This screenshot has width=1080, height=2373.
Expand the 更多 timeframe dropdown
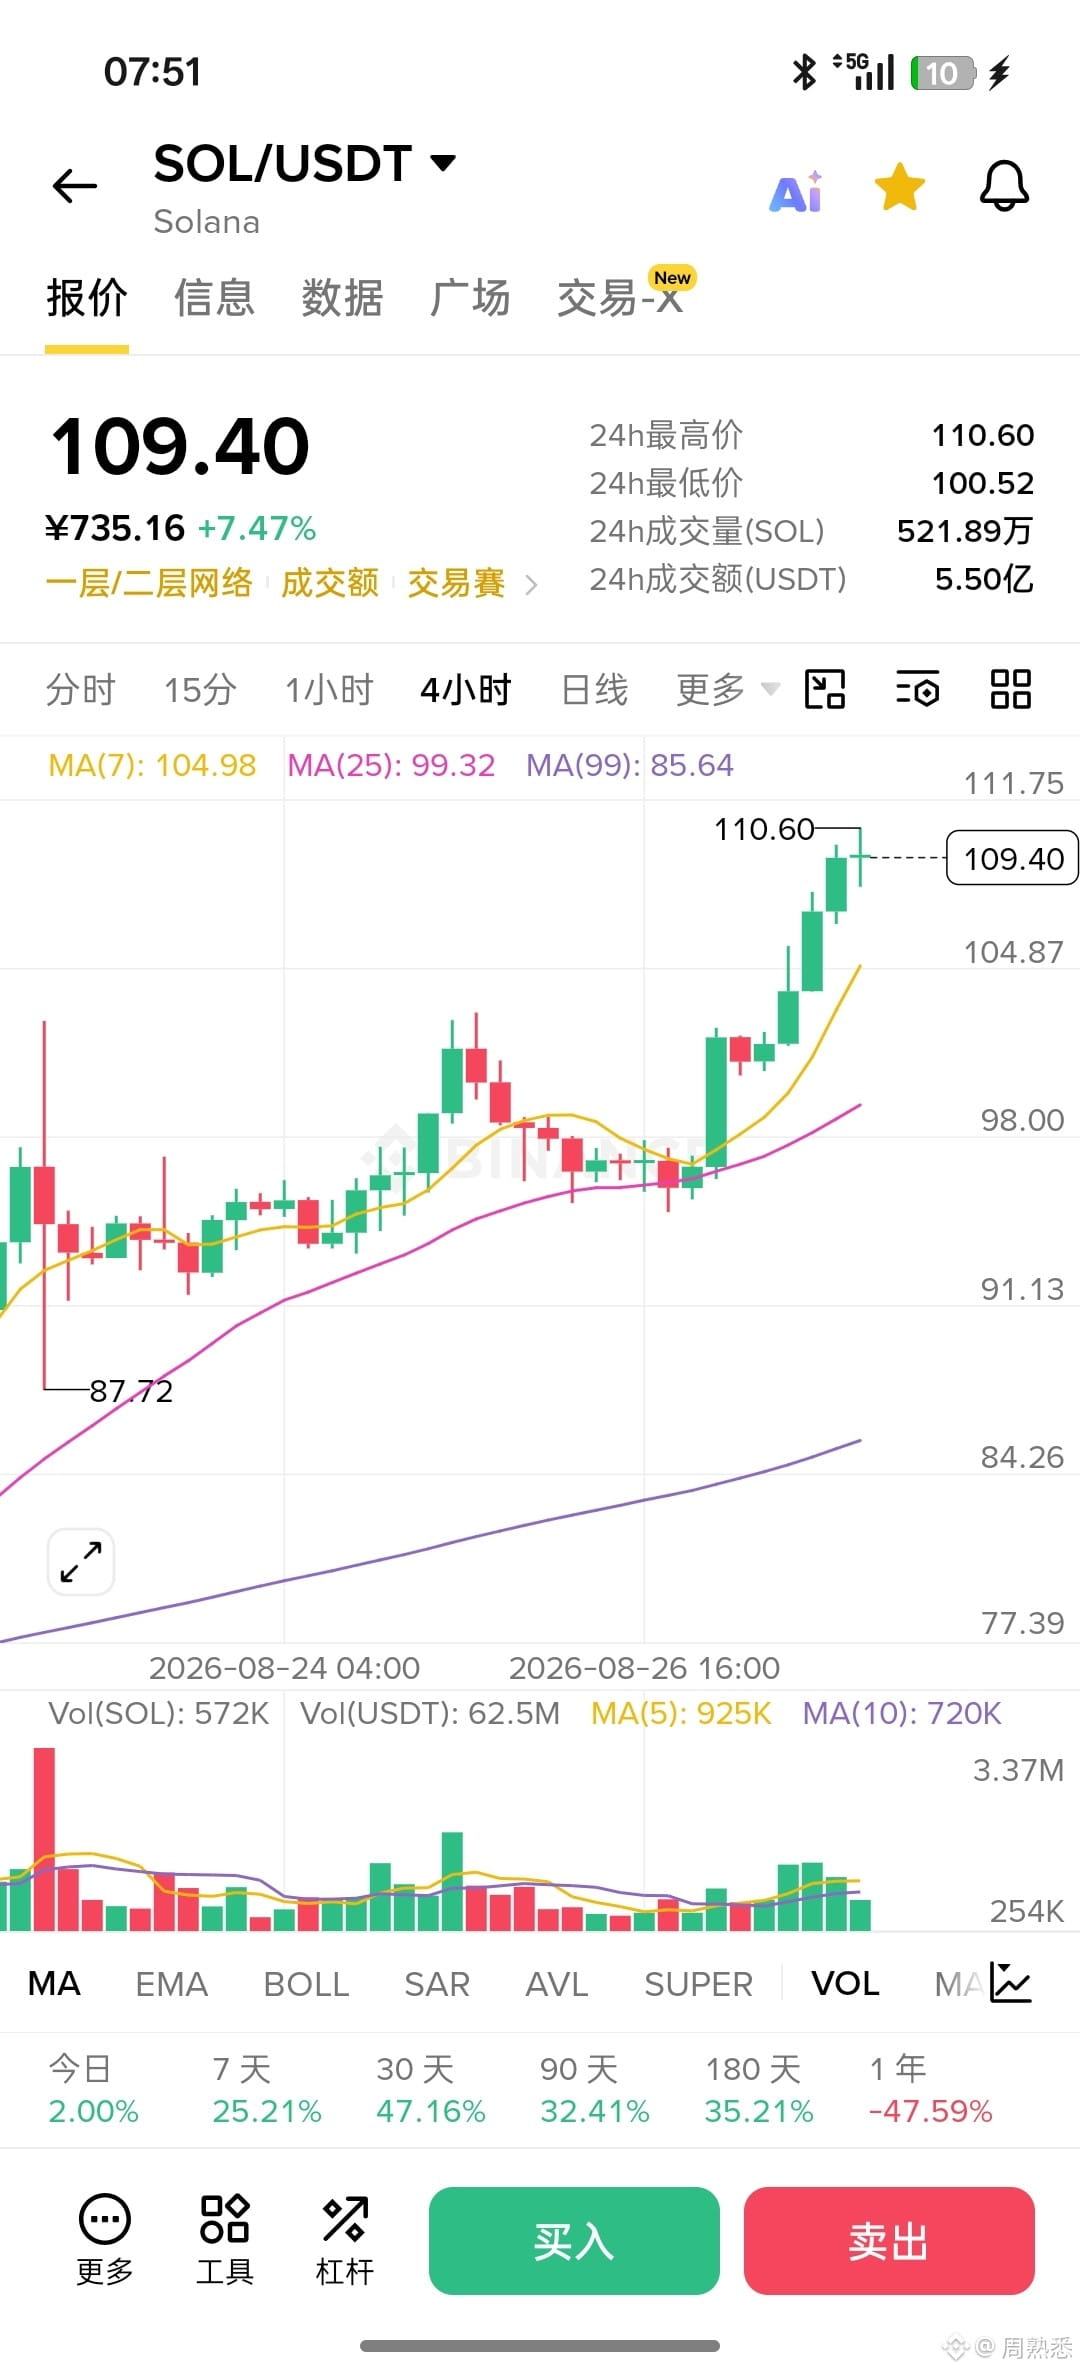(727, 689)
